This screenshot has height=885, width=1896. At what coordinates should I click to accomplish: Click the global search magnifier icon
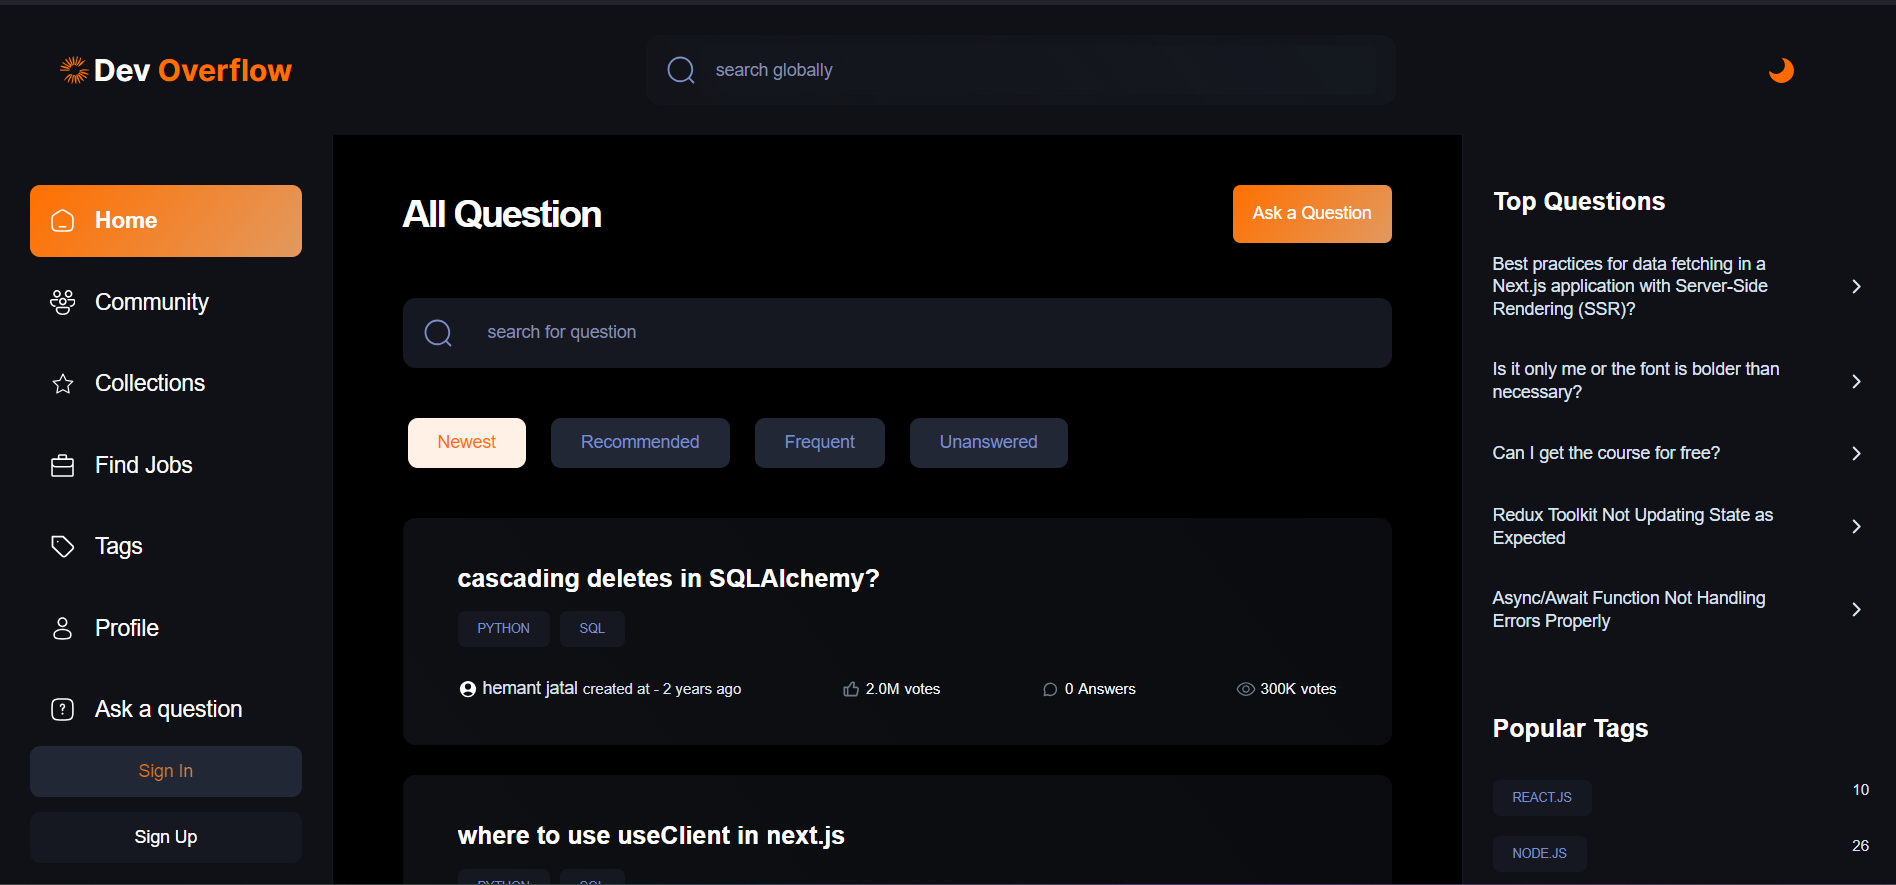(x=681, y=70)
